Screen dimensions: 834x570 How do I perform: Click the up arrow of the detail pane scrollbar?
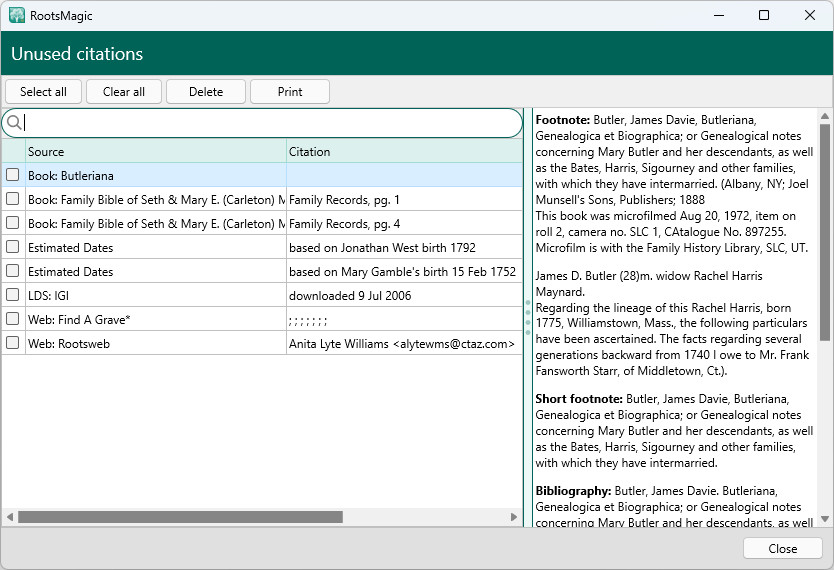tap(825, 116)
